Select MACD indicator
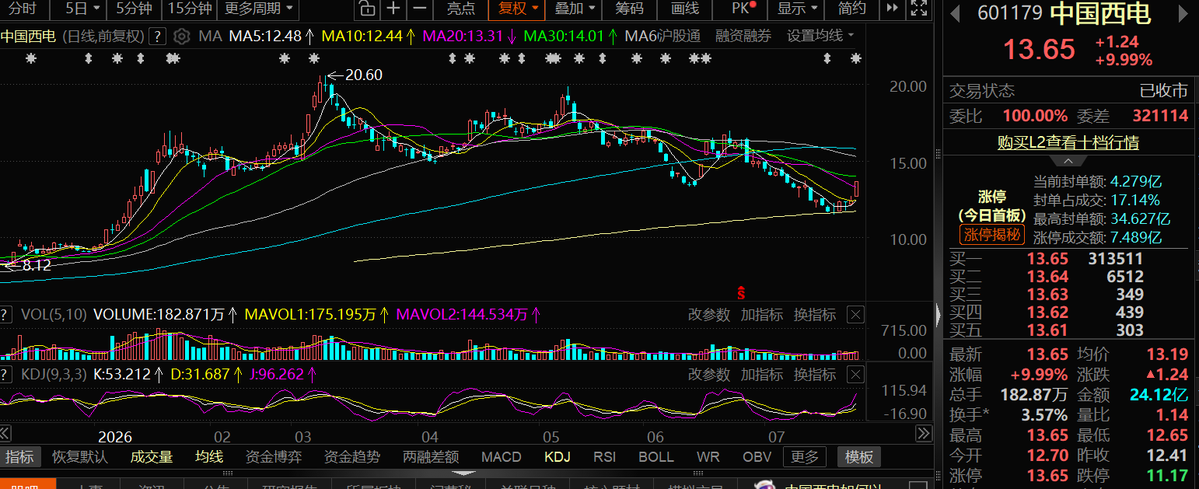Screen dimensions: 1199x489 (x=501, y=458)
